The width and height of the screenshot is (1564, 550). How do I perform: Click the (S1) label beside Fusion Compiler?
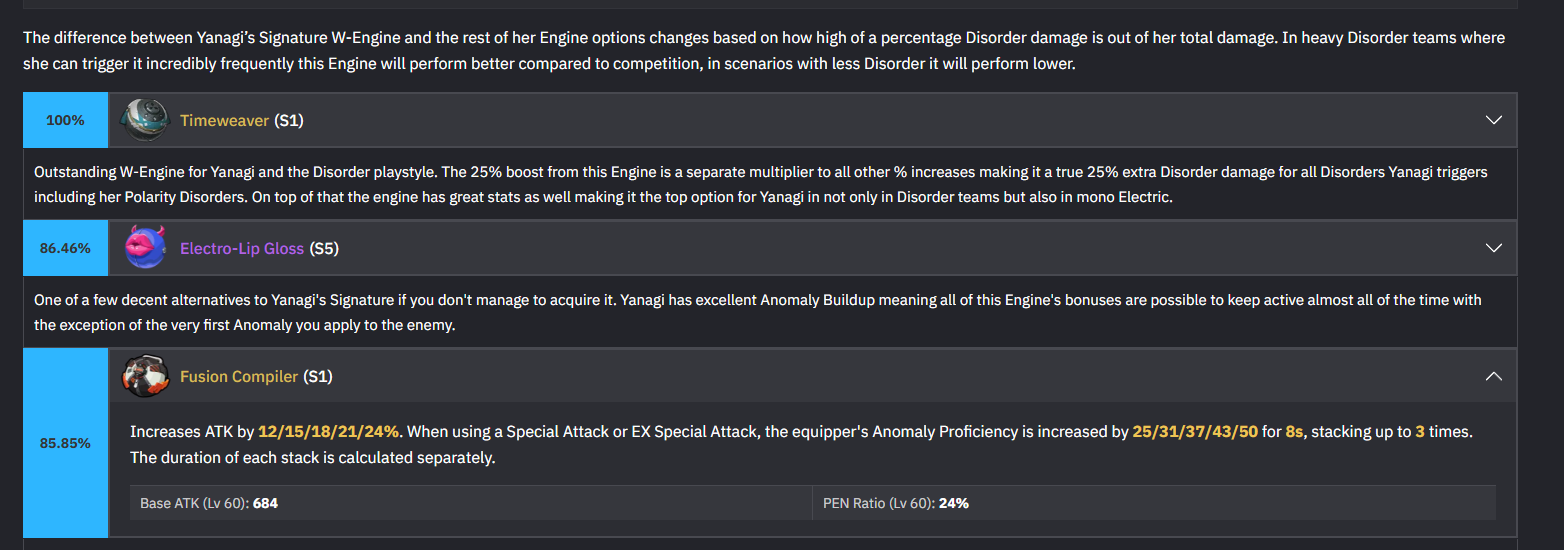[318, 376]
